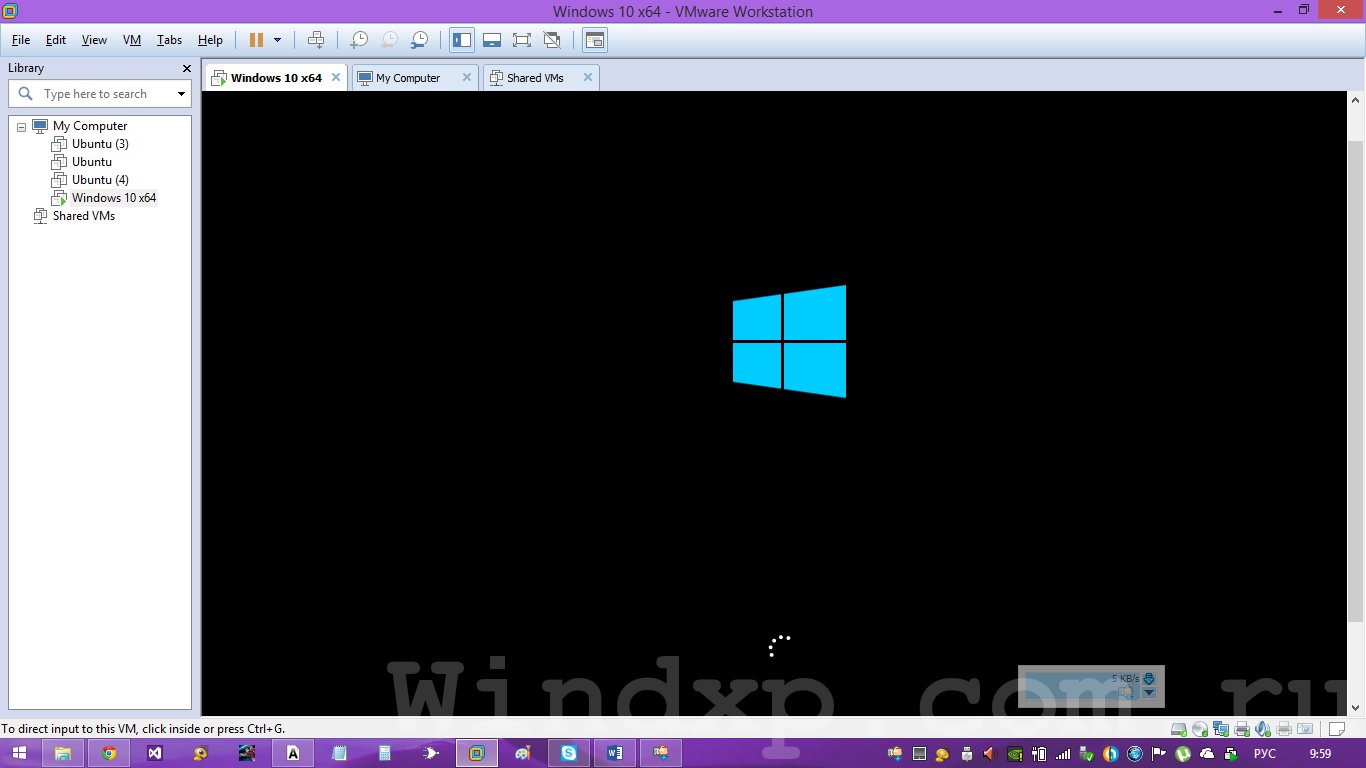Screen dimensions: 1366x768
Task: Close the My Computer tab
Action: (x=466, y=77)
